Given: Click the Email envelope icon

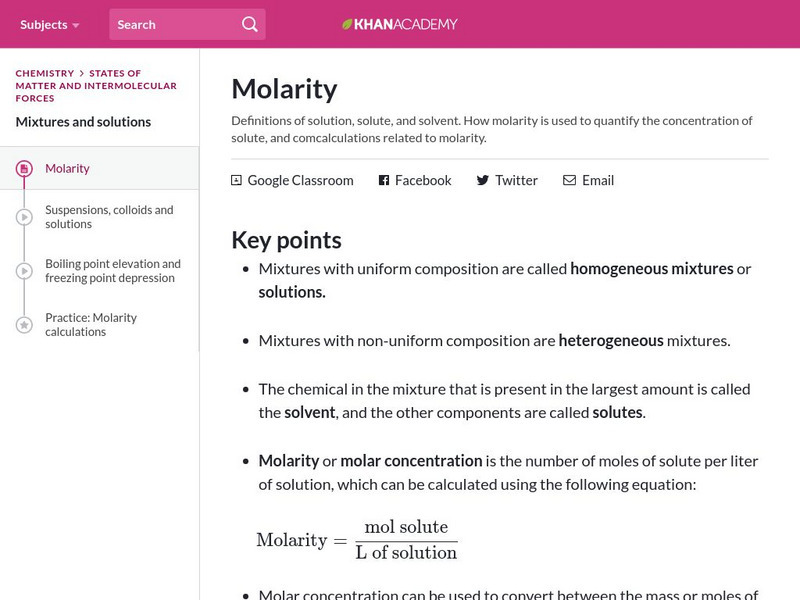Looking at the screenshot, I should 569,180.
